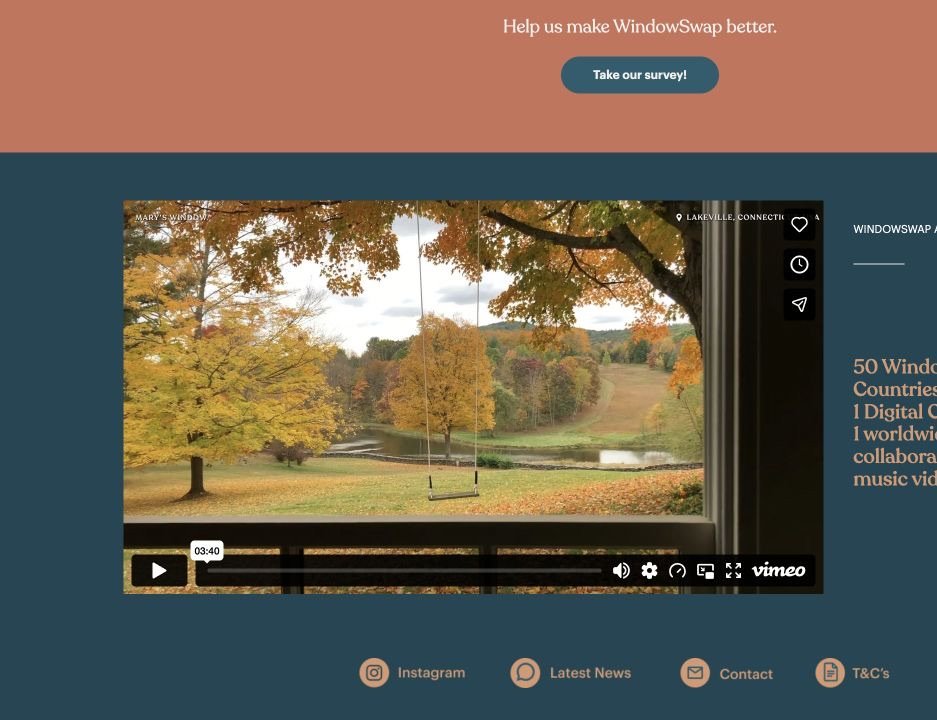Open the video settings gear
937x720 pixels.
(650, 571)
